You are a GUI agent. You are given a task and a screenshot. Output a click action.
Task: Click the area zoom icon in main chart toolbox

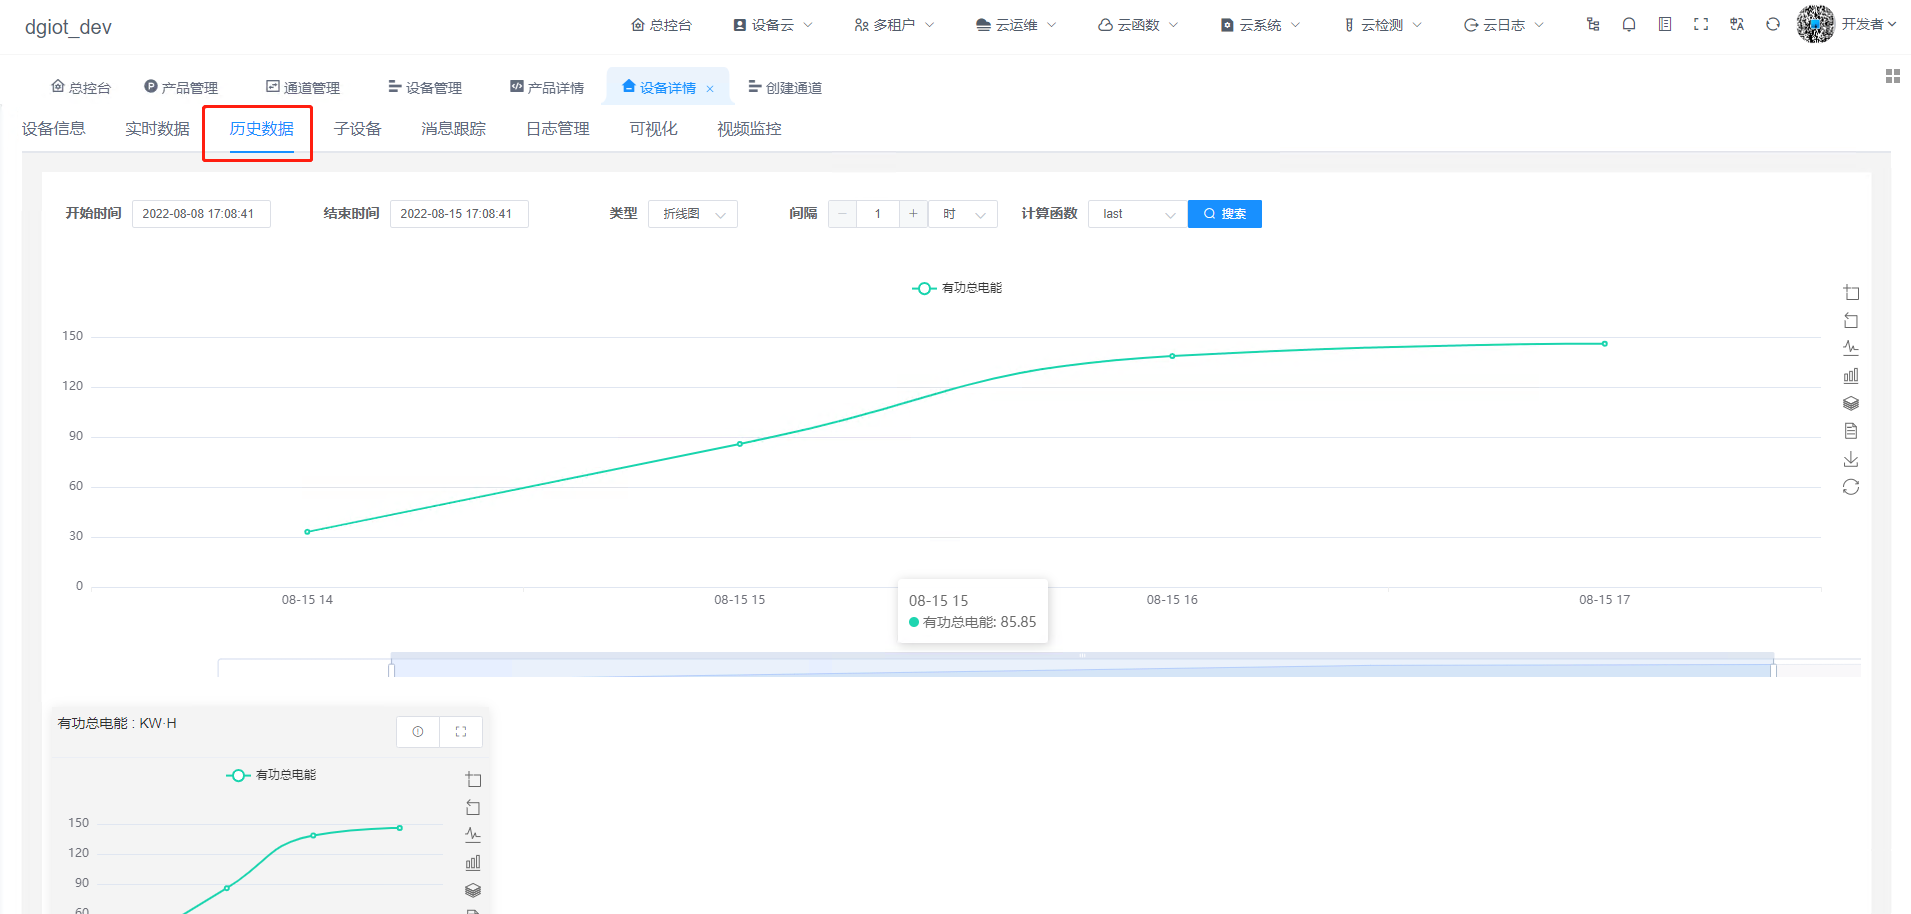[x=1851, y=293]
